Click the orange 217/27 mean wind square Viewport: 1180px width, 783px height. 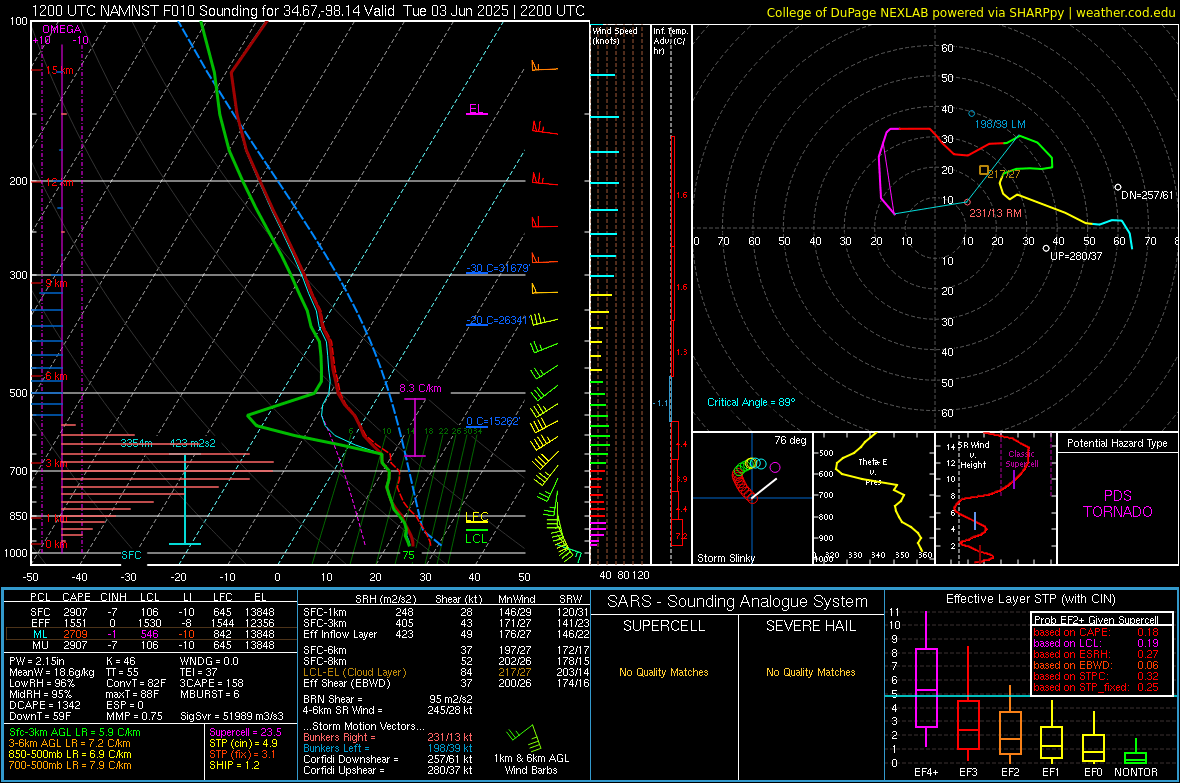pos(984,171)
